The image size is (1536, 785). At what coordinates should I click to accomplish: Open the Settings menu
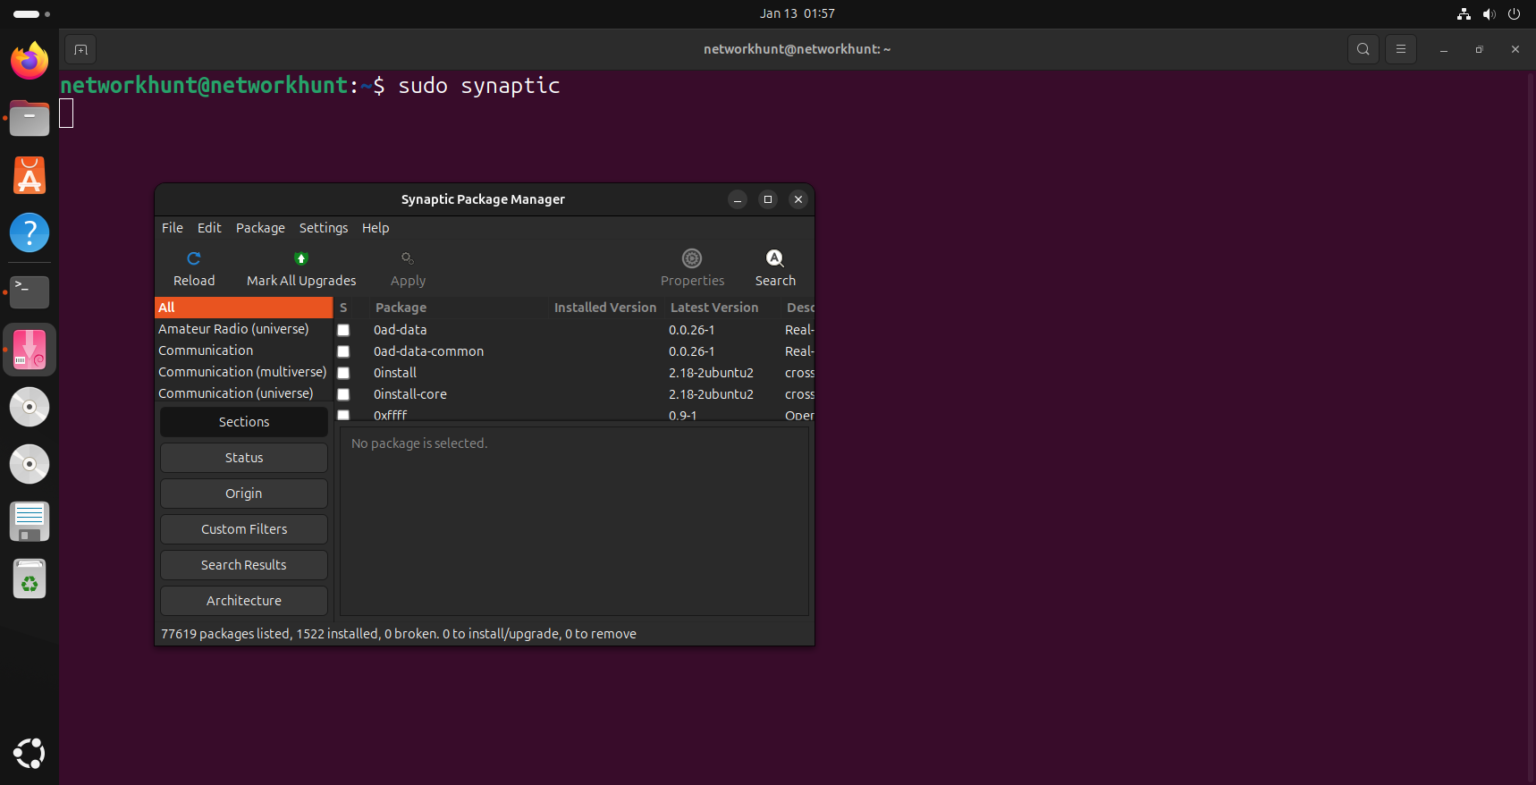point(323,228)
